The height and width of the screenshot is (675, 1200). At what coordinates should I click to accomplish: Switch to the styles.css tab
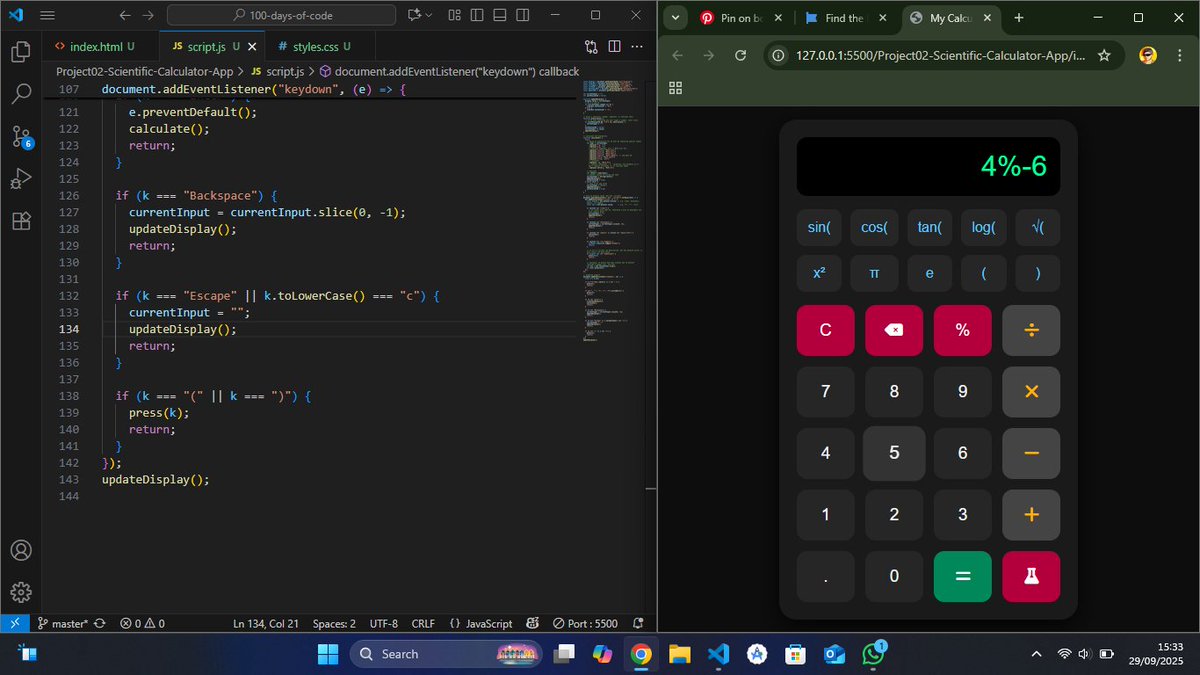[317, 46]
